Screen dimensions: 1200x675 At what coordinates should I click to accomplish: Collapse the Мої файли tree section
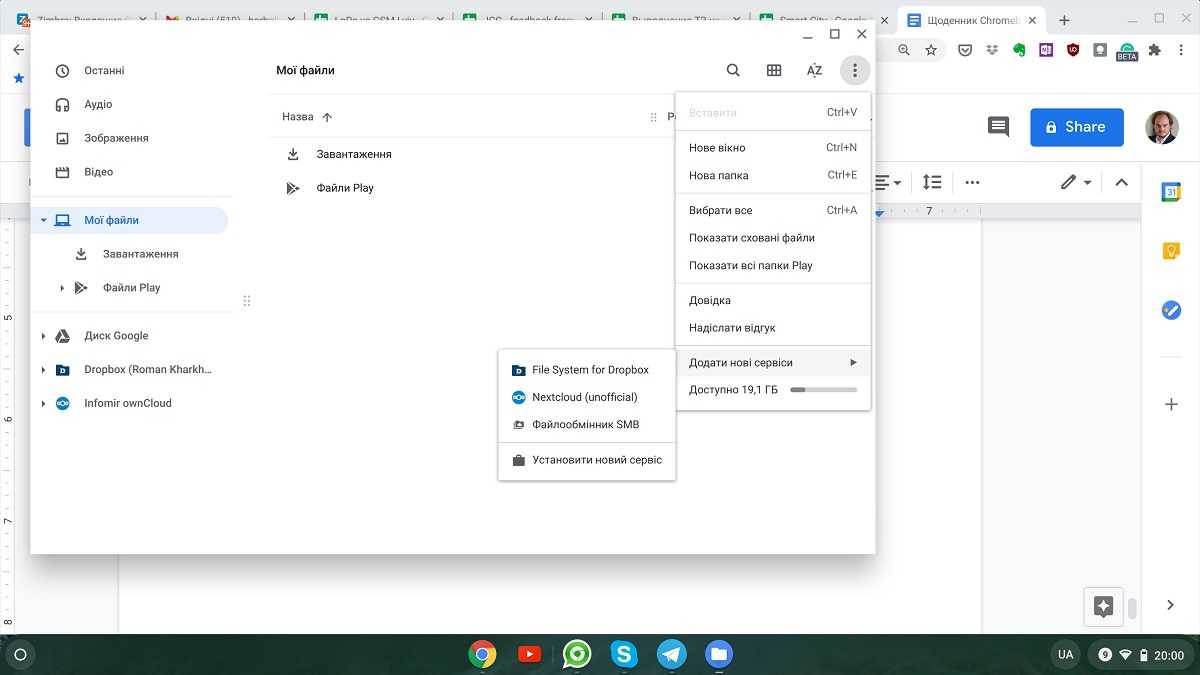pyautogui.click(x=43, y=220)
